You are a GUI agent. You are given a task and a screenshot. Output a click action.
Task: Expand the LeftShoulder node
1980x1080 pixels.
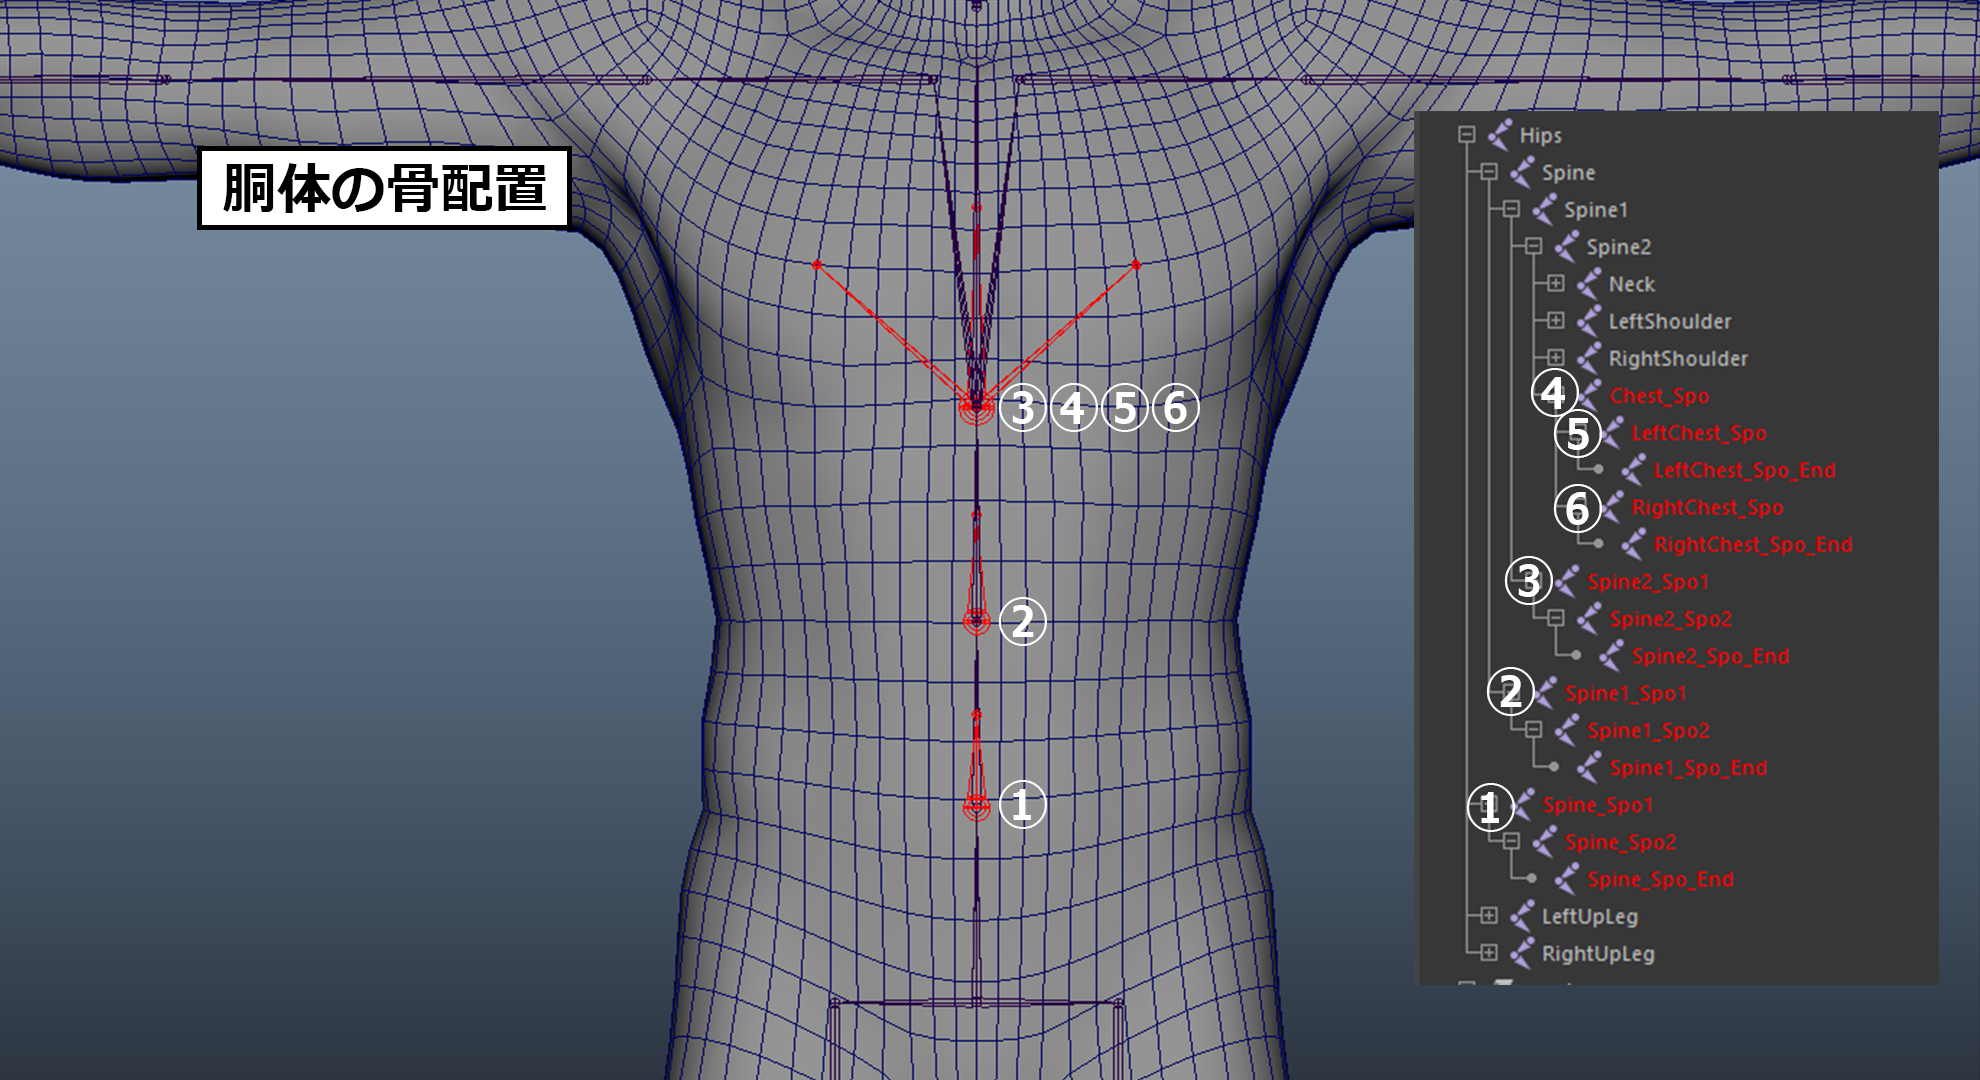click(1555, 321)
